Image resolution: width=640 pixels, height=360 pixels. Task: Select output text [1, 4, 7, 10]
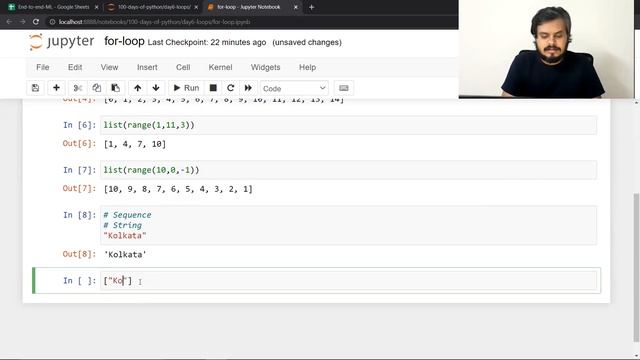pos(135,144)
